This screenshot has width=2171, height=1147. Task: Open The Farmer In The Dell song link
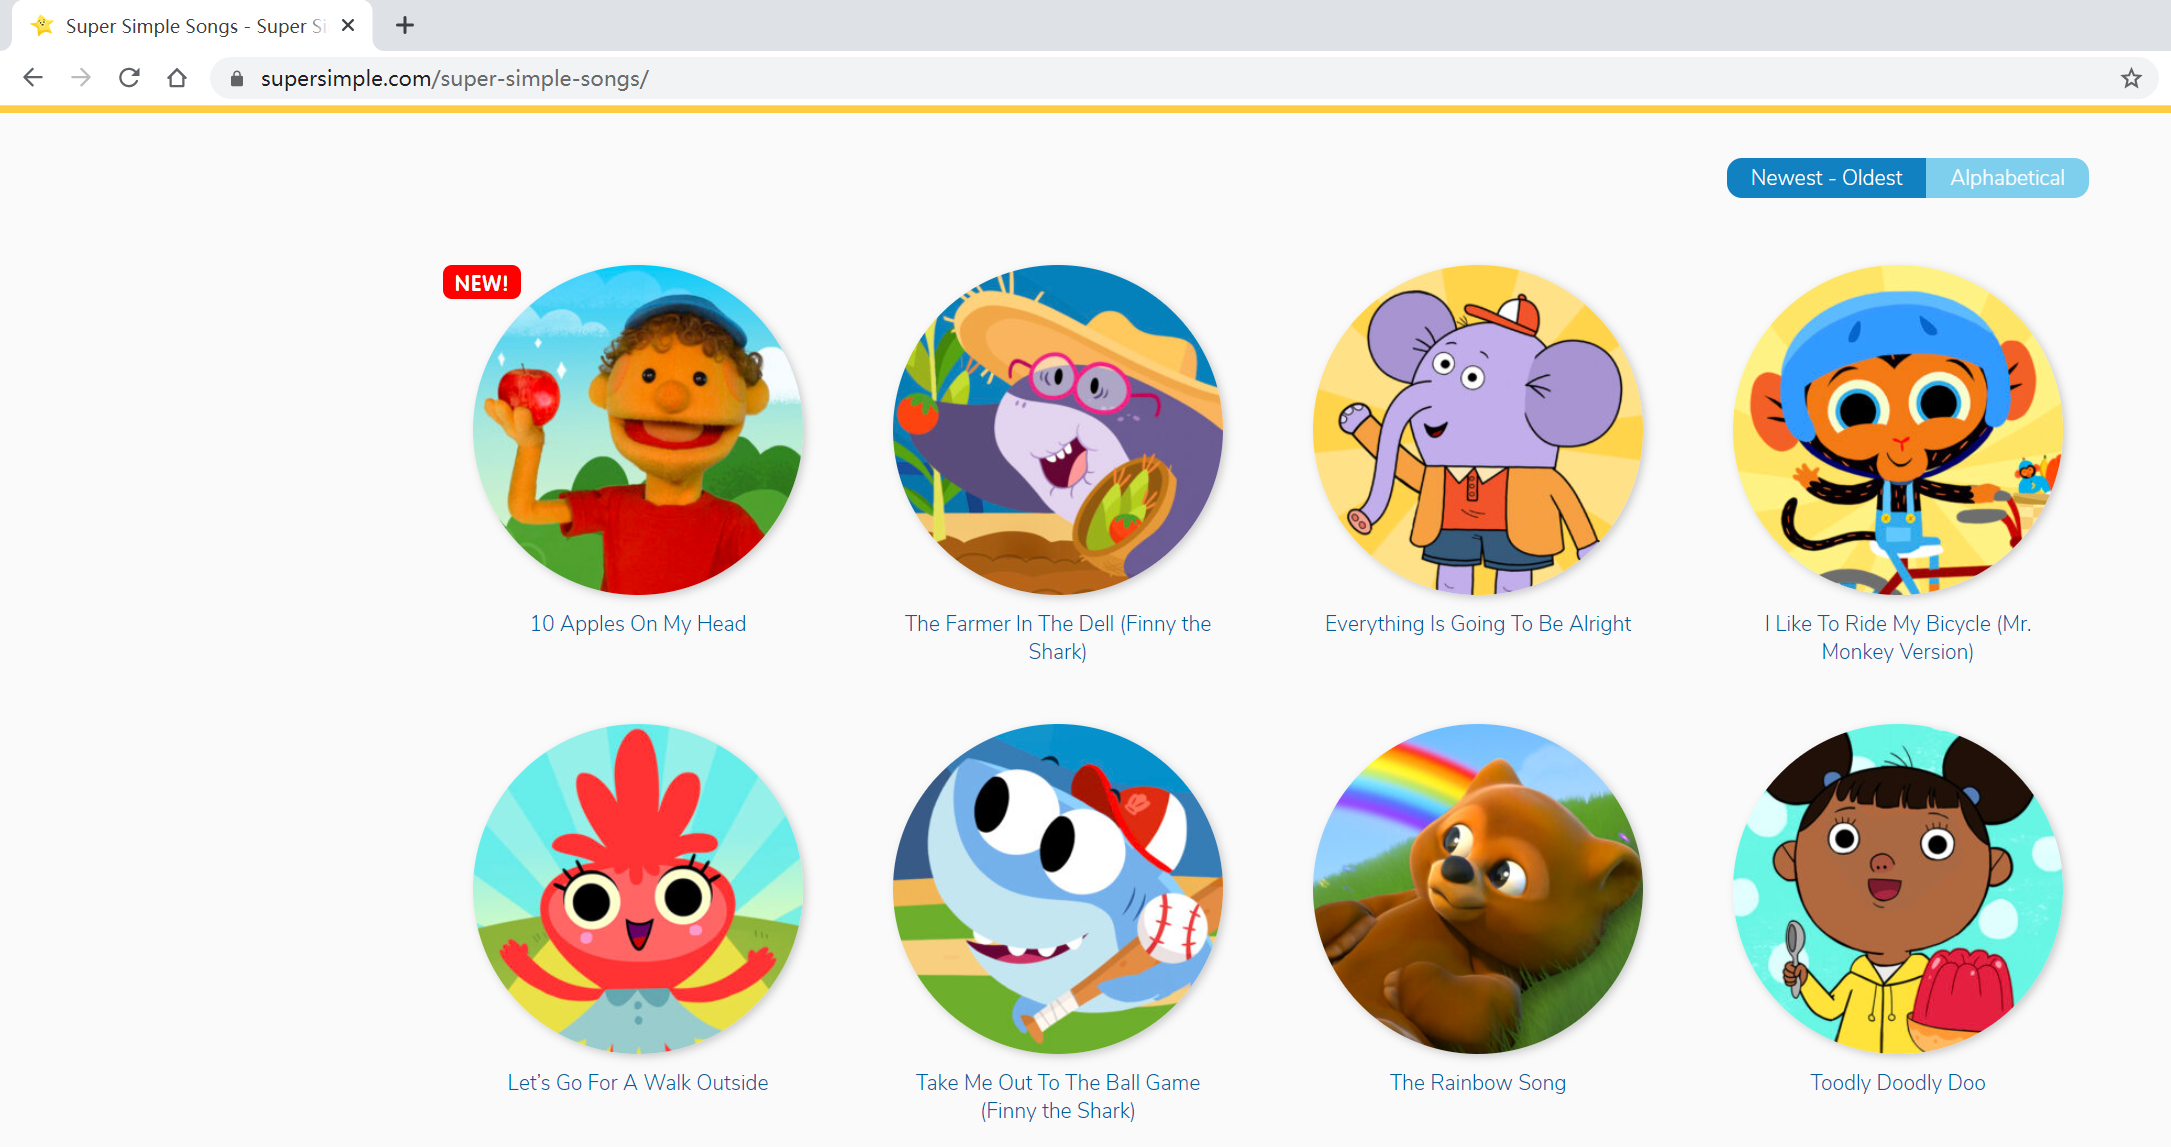pyautogui.click(x=1058, y=637)
